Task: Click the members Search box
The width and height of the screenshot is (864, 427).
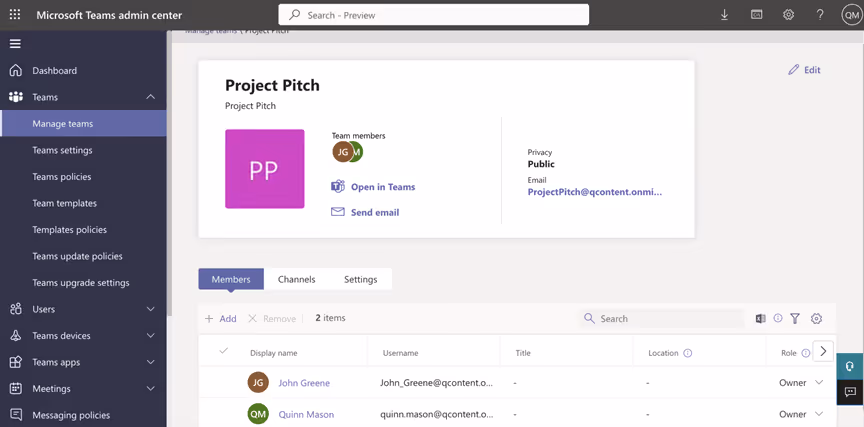Action: 661,318
